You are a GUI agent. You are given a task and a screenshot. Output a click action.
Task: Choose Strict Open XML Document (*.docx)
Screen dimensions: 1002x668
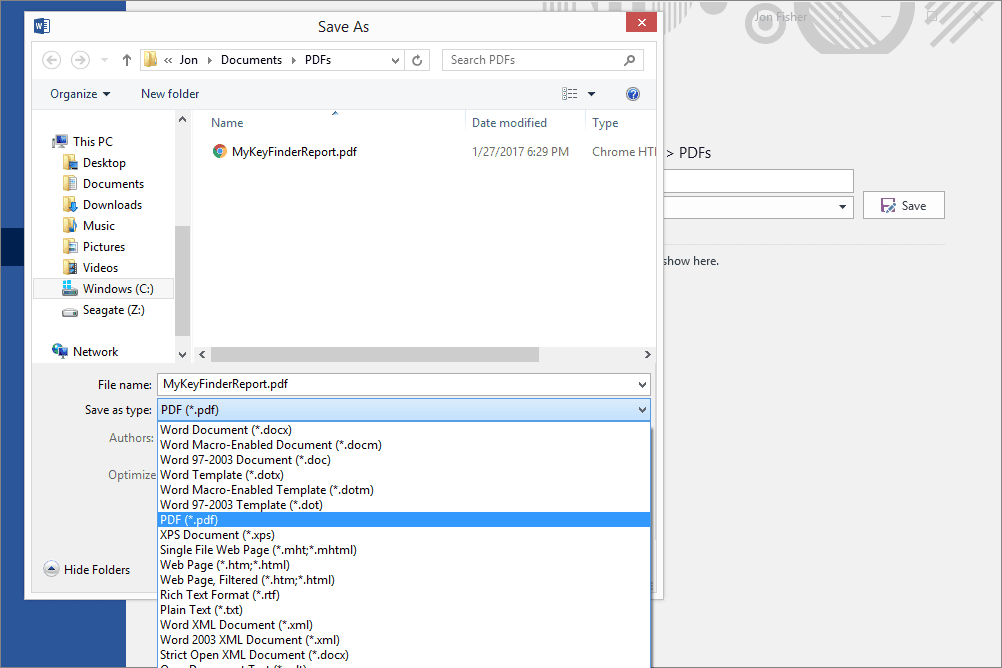[x=404, y=655]
